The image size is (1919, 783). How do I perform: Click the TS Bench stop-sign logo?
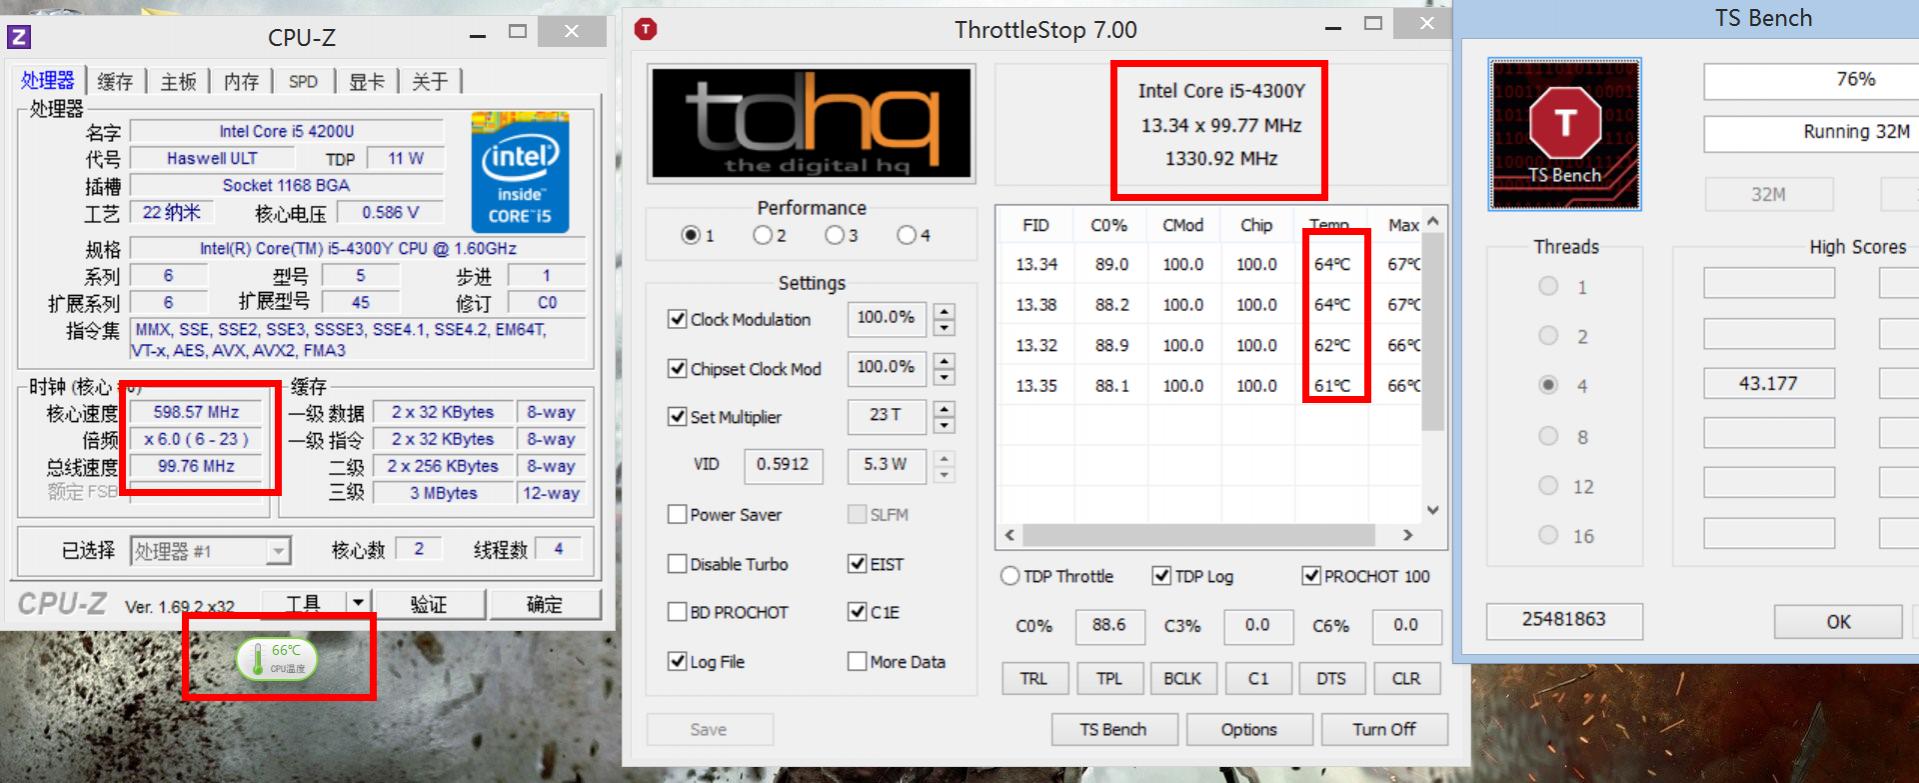click(1565, 134)
